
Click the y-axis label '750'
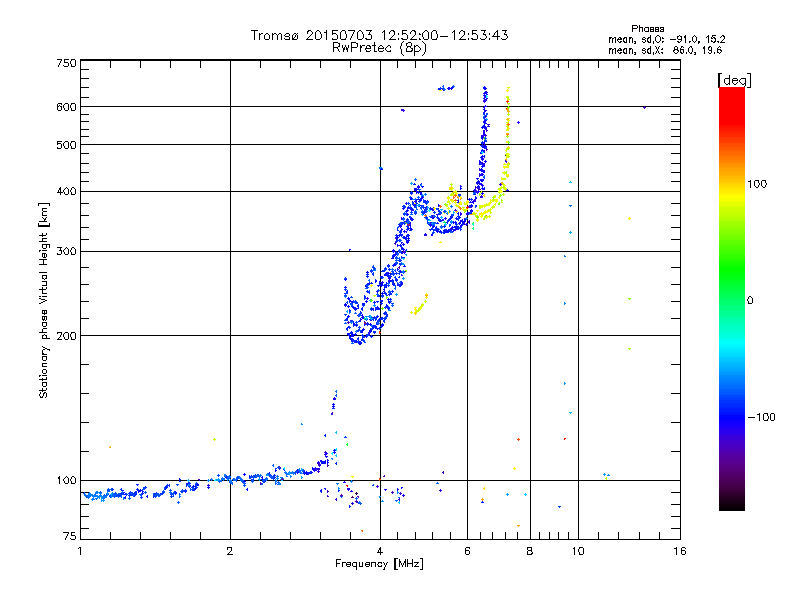(x=66, y=63)
